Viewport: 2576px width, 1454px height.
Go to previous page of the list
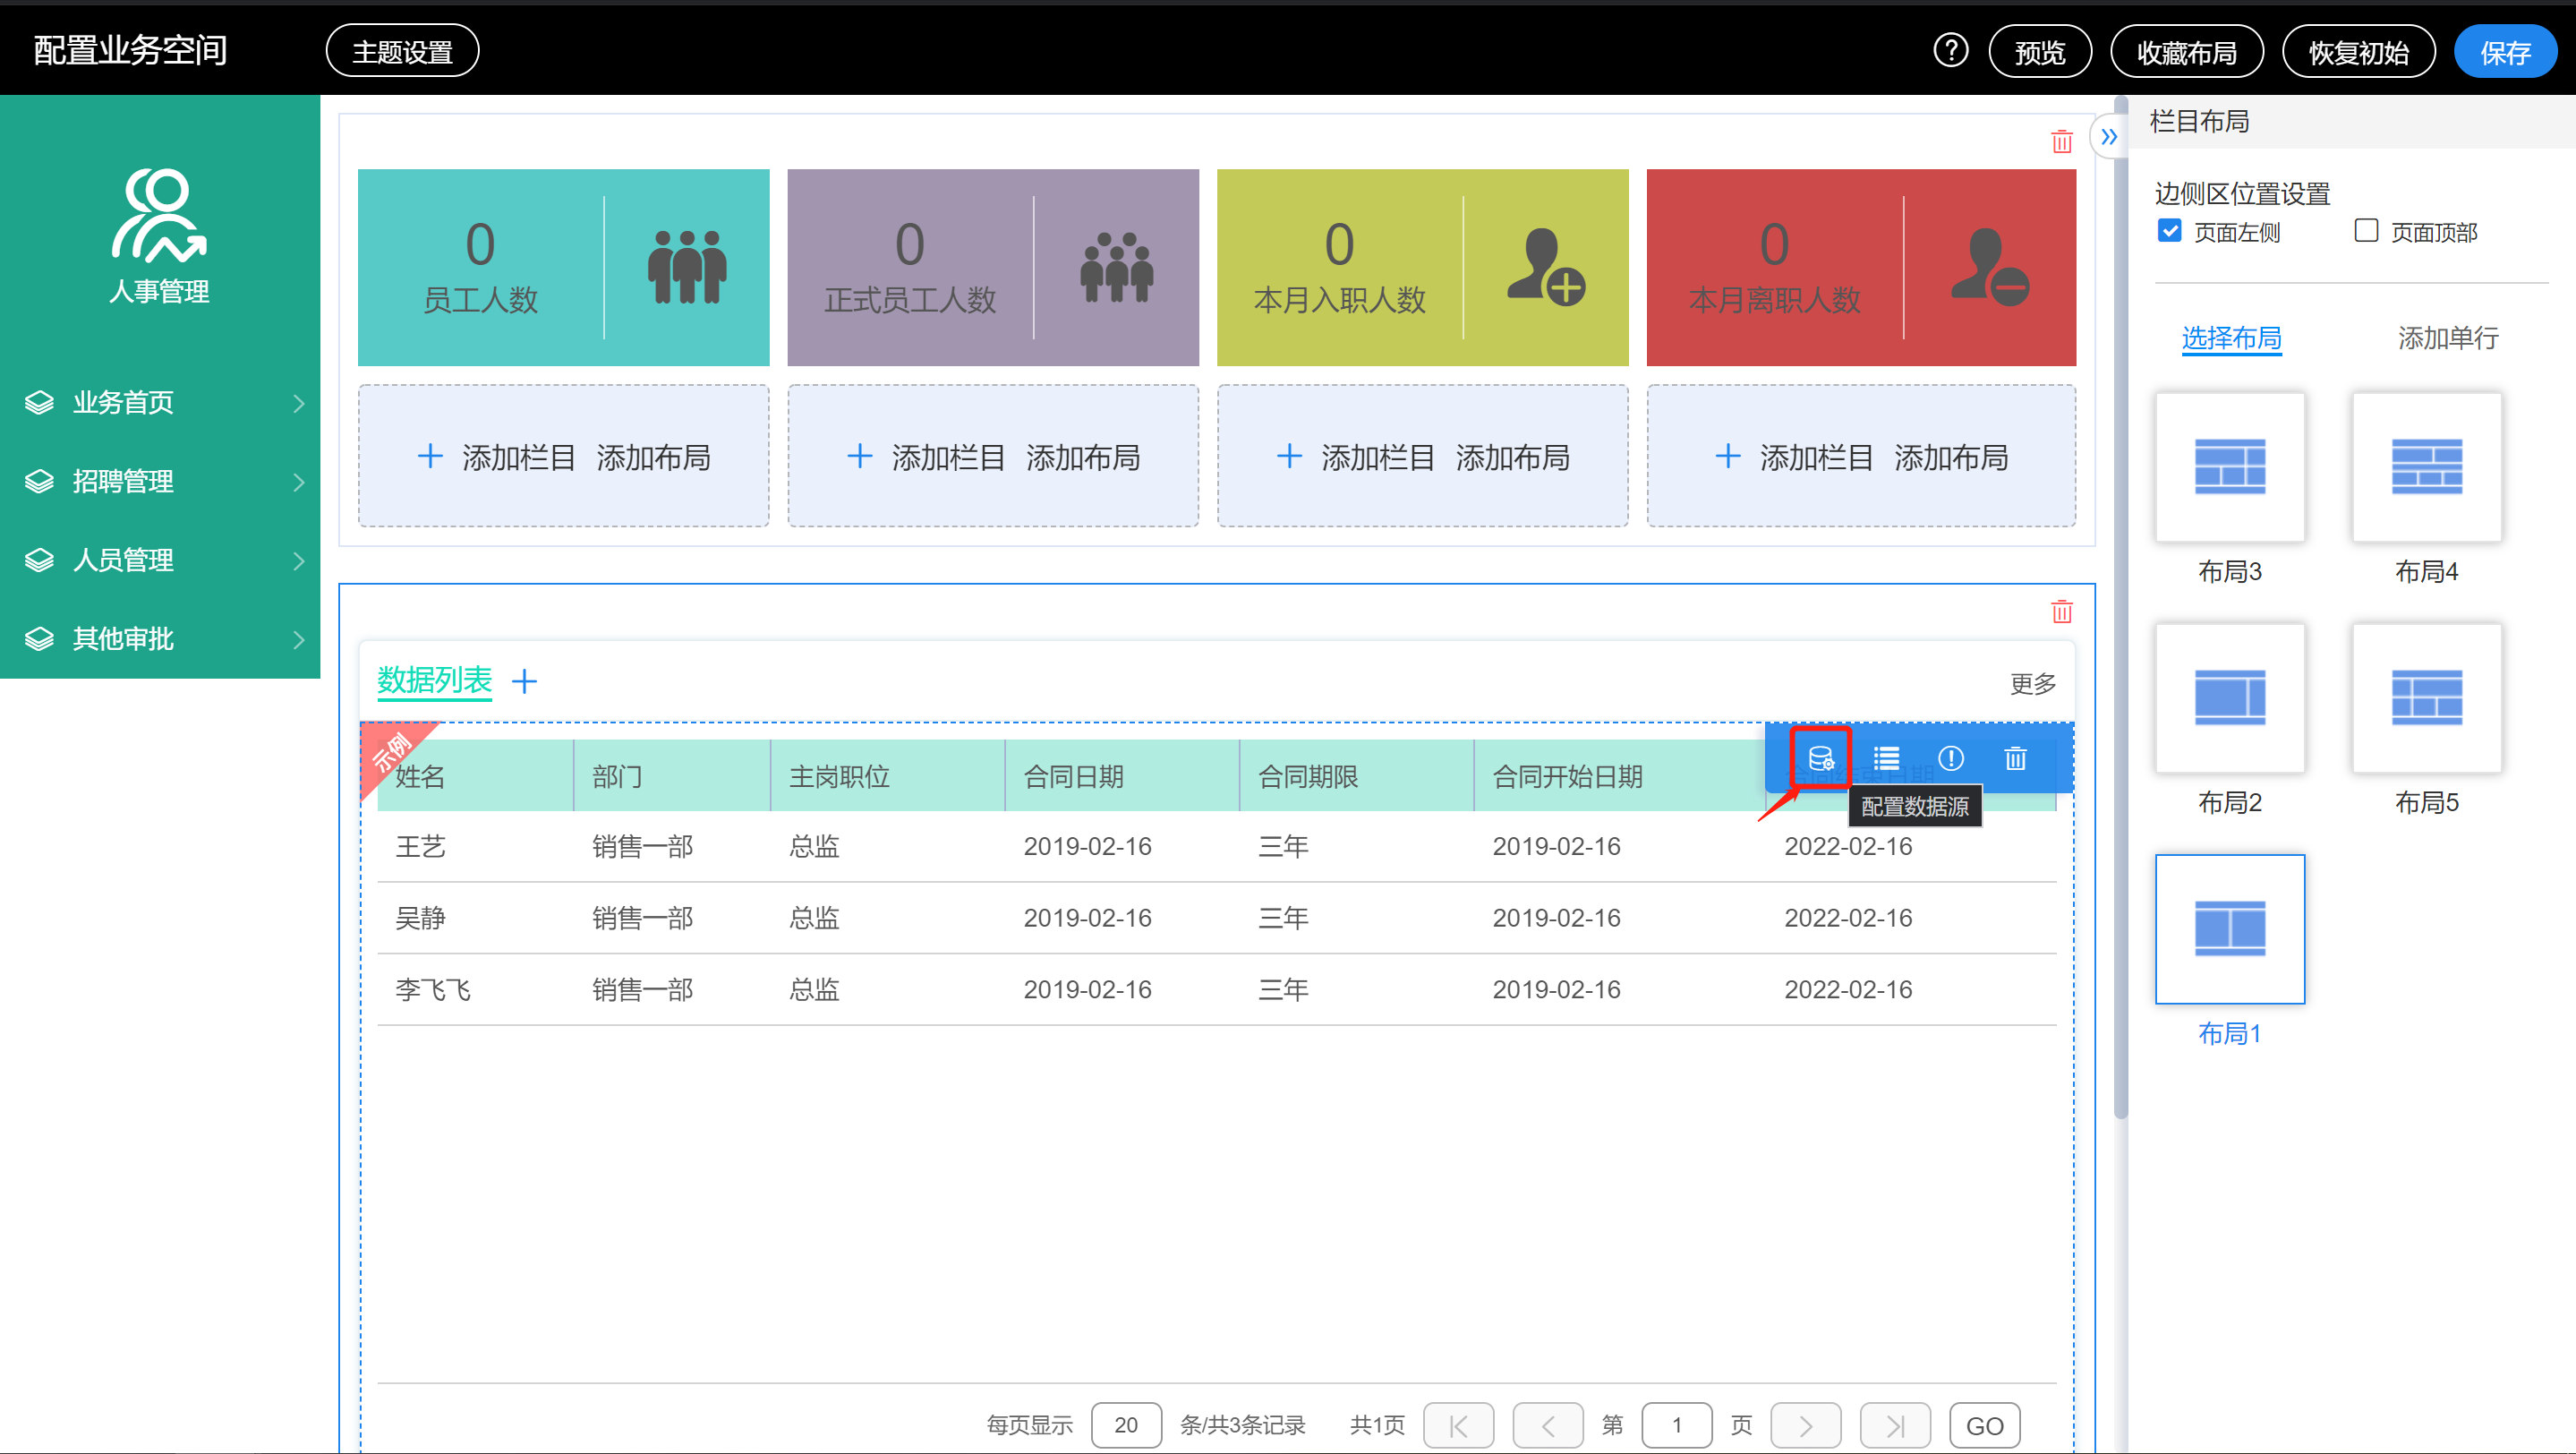[1547, 1424]
